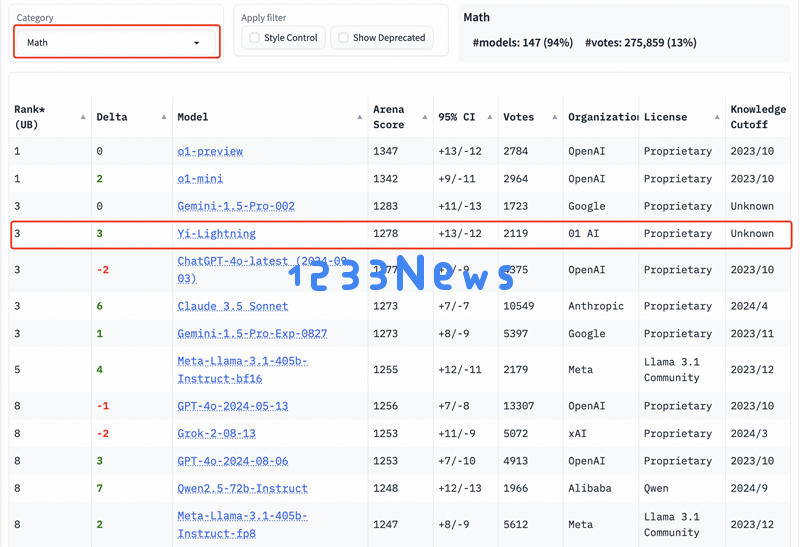
Task: Open the o1-mini model link
Action: pos(200,179)
